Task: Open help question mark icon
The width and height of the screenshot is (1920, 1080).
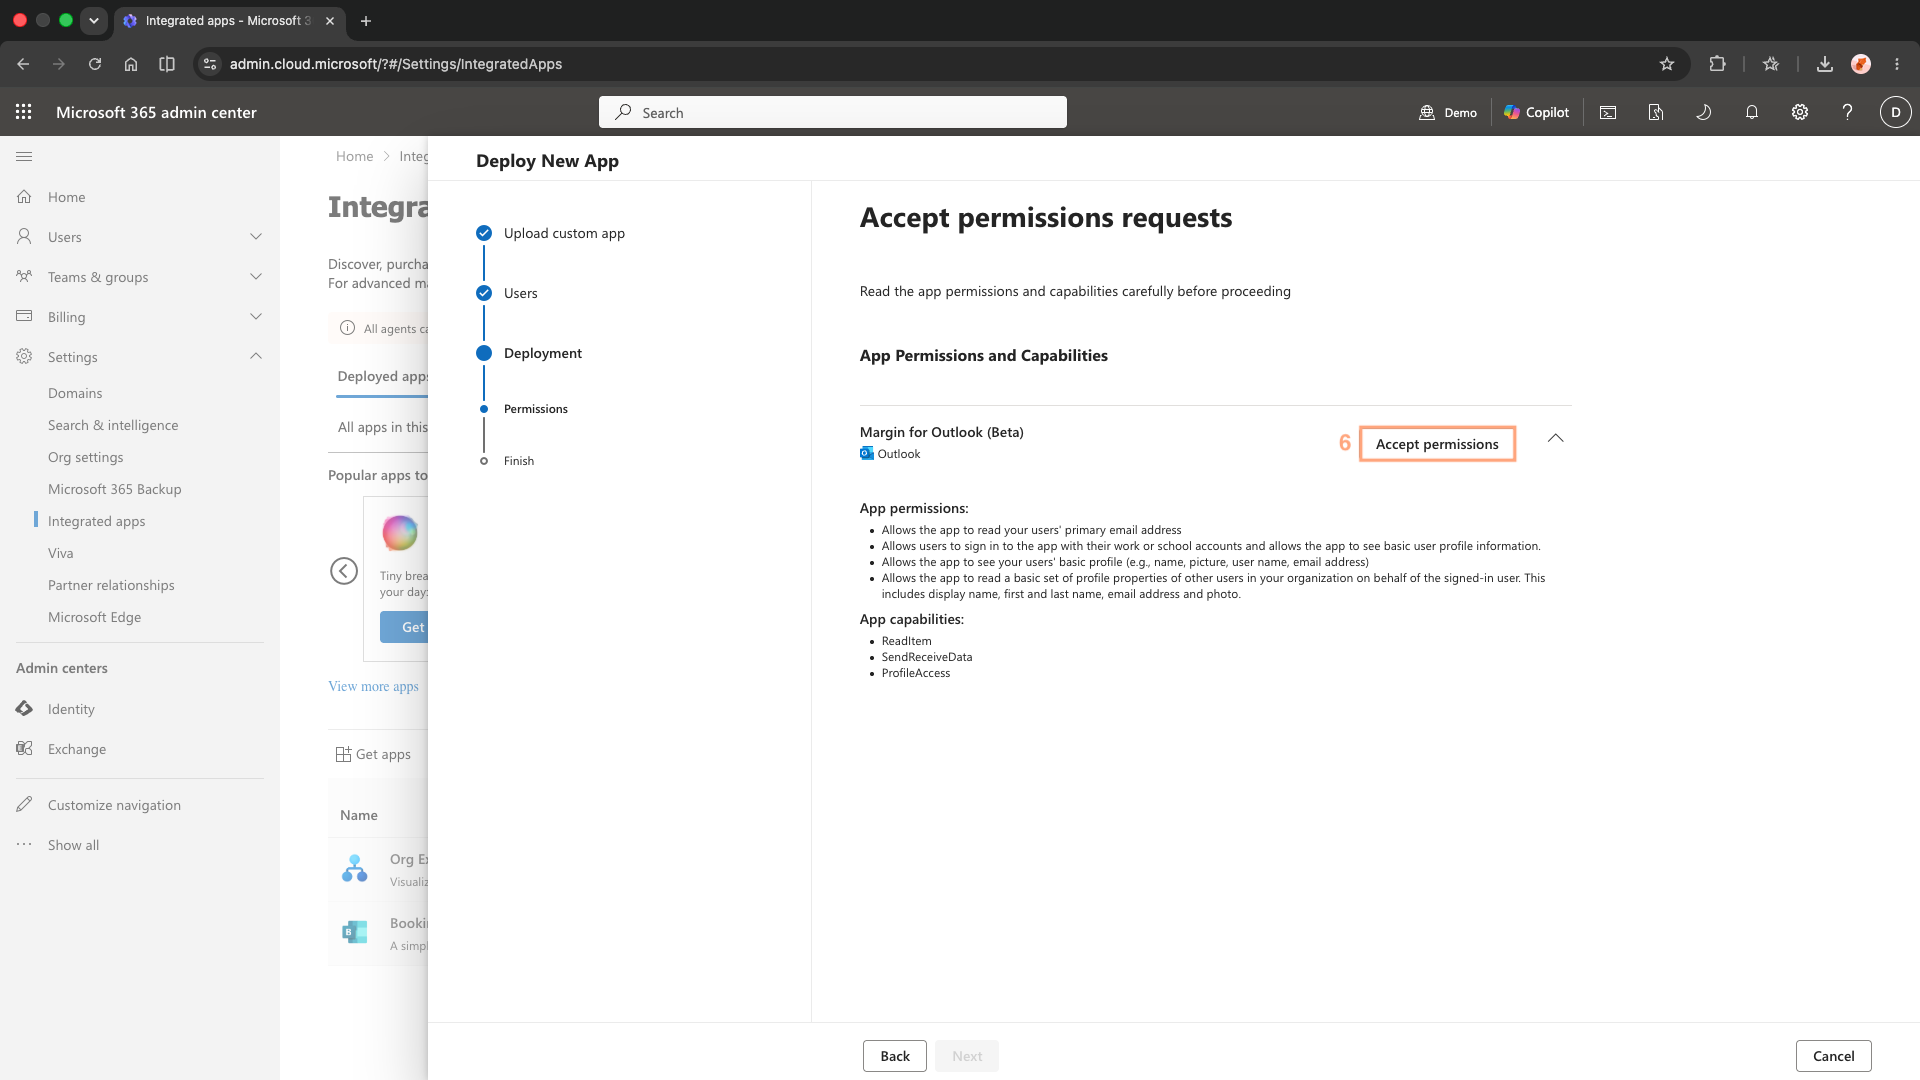Action: point(1848,112)
